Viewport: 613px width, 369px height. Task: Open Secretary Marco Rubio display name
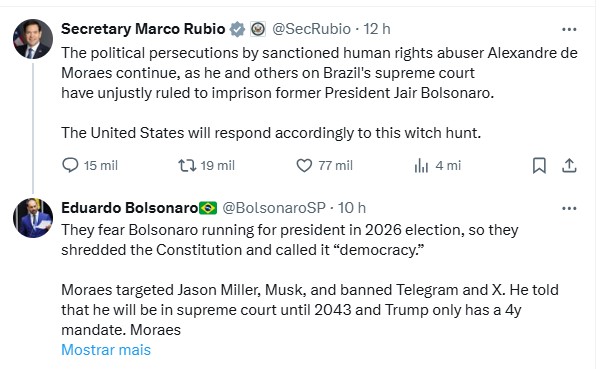[x=143, y=29]
